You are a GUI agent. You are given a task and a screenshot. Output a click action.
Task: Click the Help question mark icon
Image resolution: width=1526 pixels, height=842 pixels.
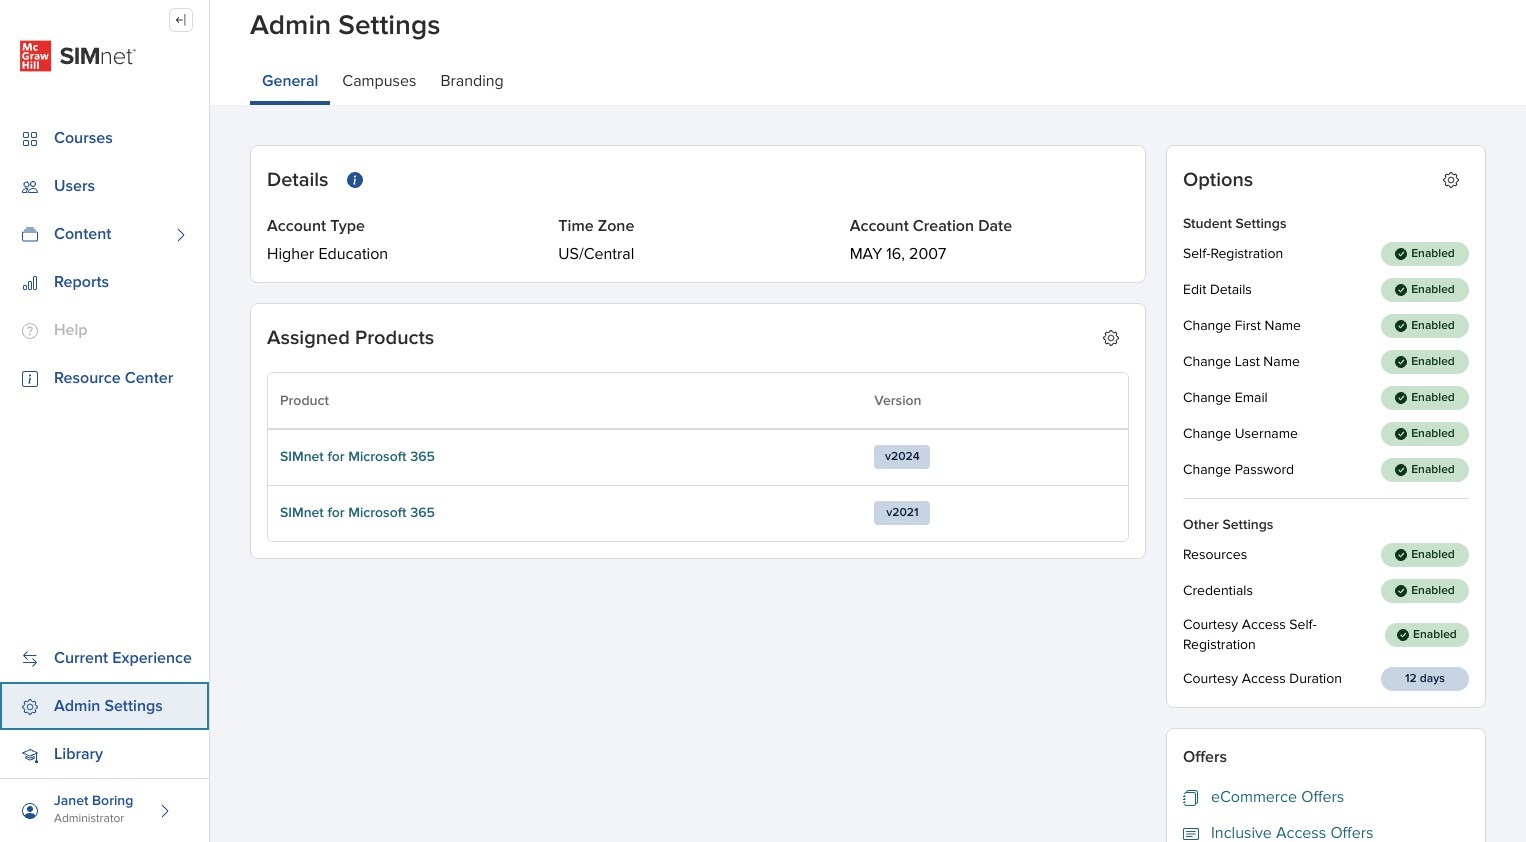point(30,331)
